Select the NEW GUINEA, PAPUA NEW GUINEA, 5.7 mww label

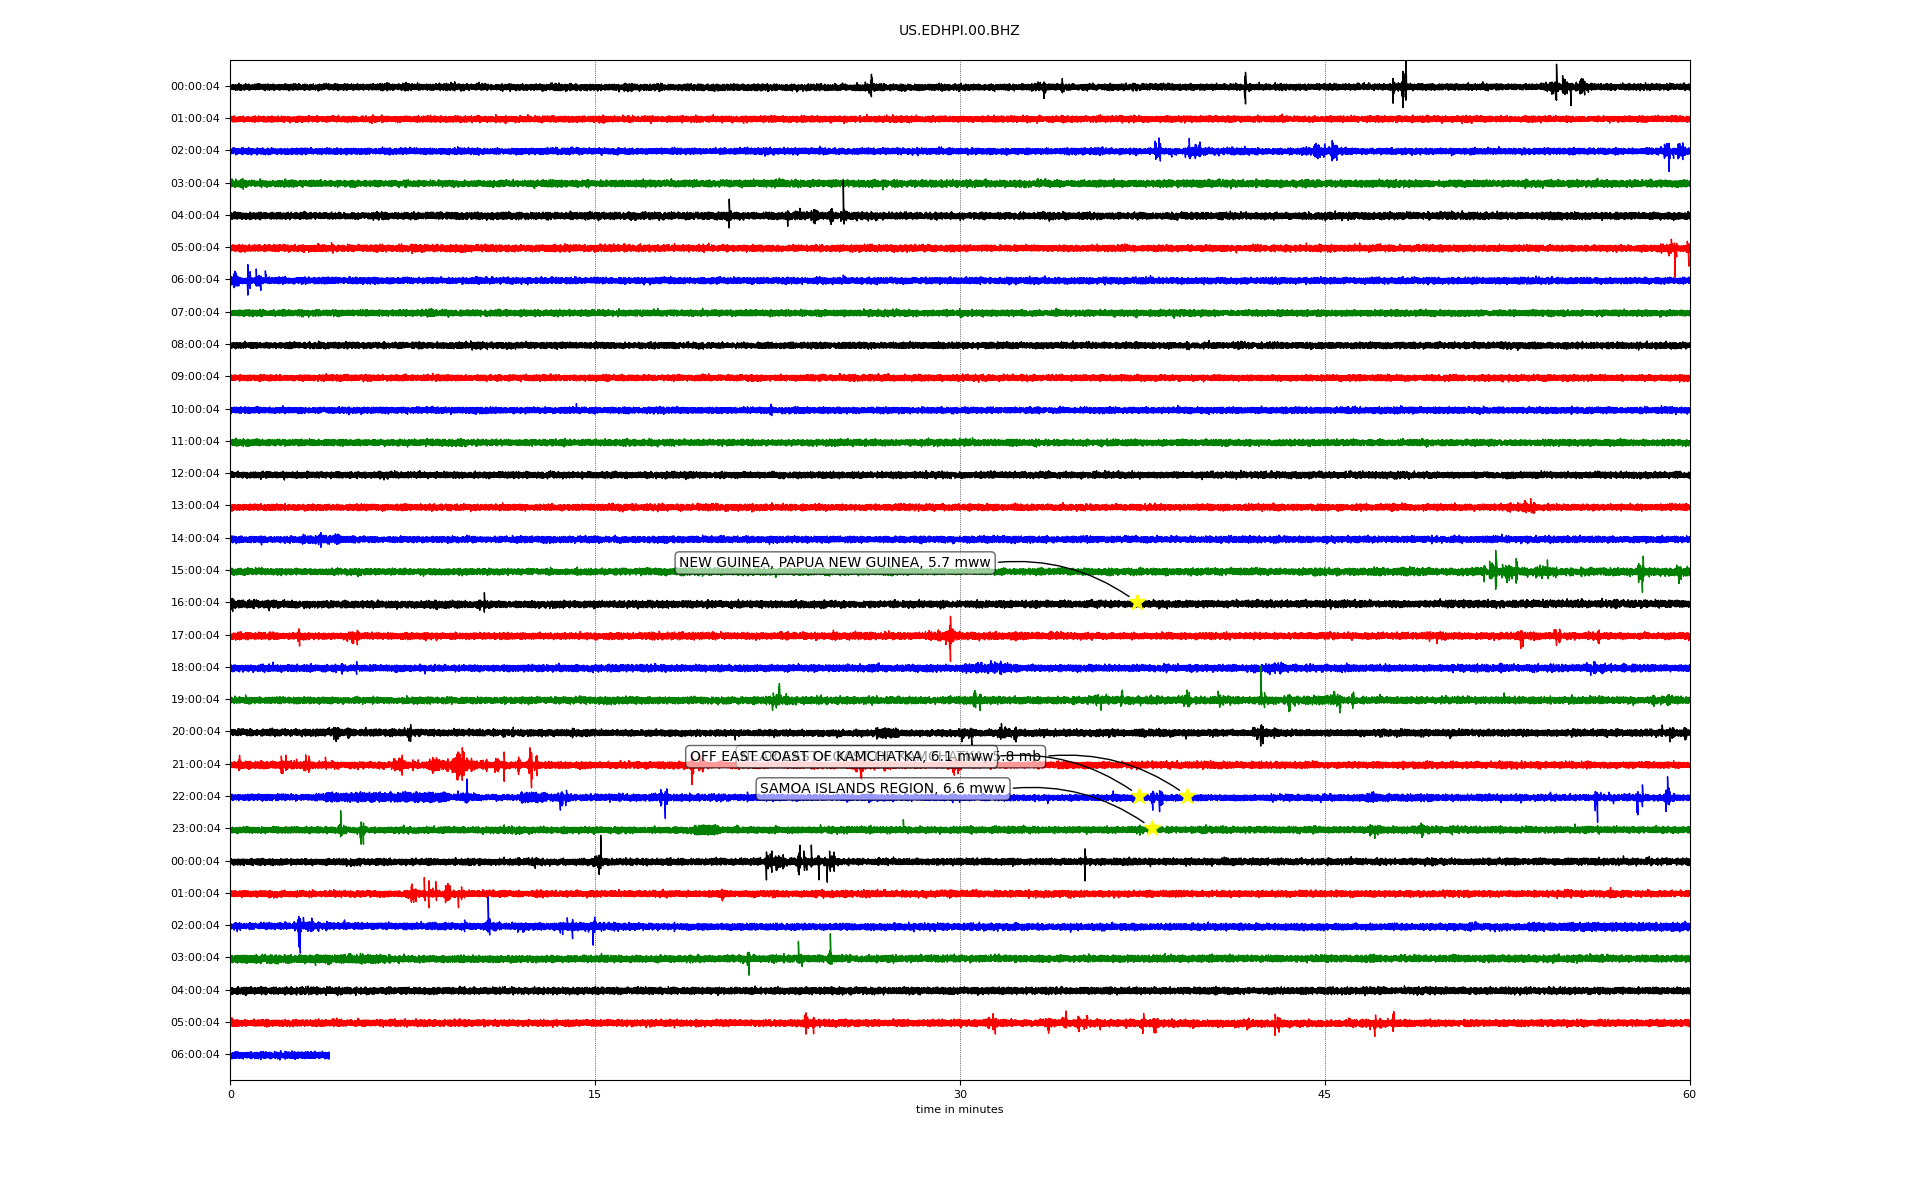[835, 563]
